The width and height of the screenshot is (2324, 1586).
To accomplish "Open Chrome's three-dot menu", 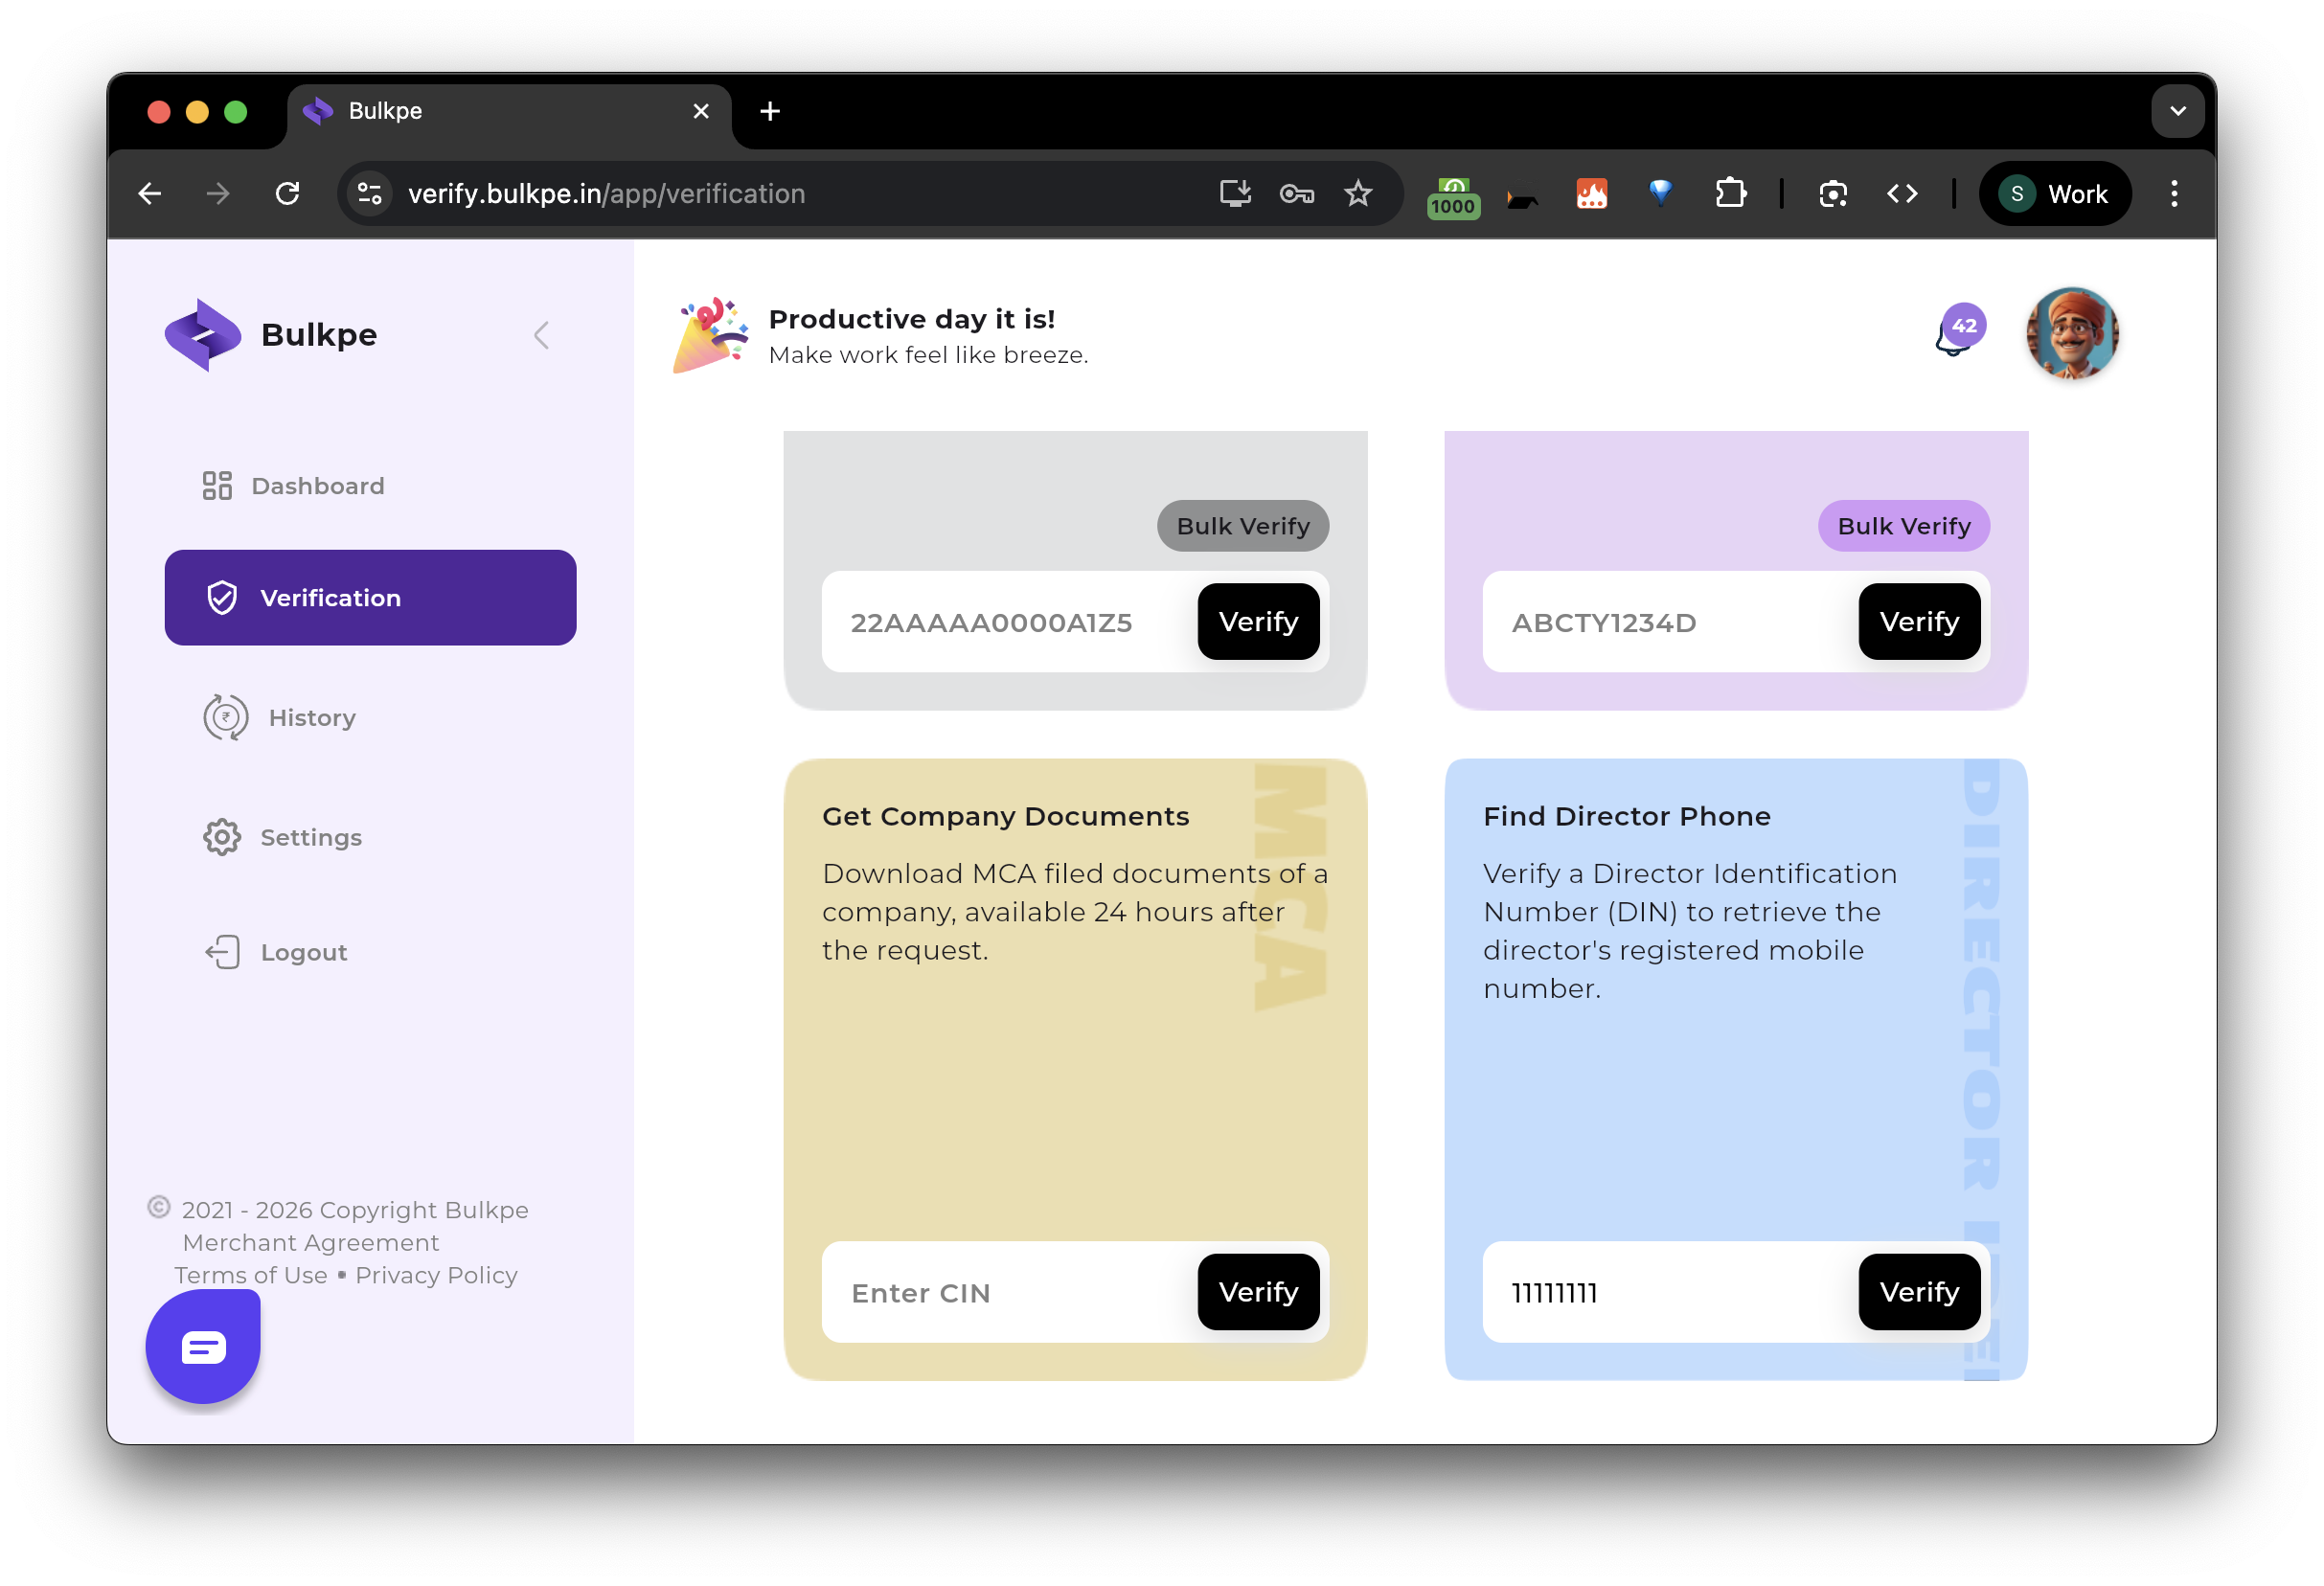I will (2173, 194).
